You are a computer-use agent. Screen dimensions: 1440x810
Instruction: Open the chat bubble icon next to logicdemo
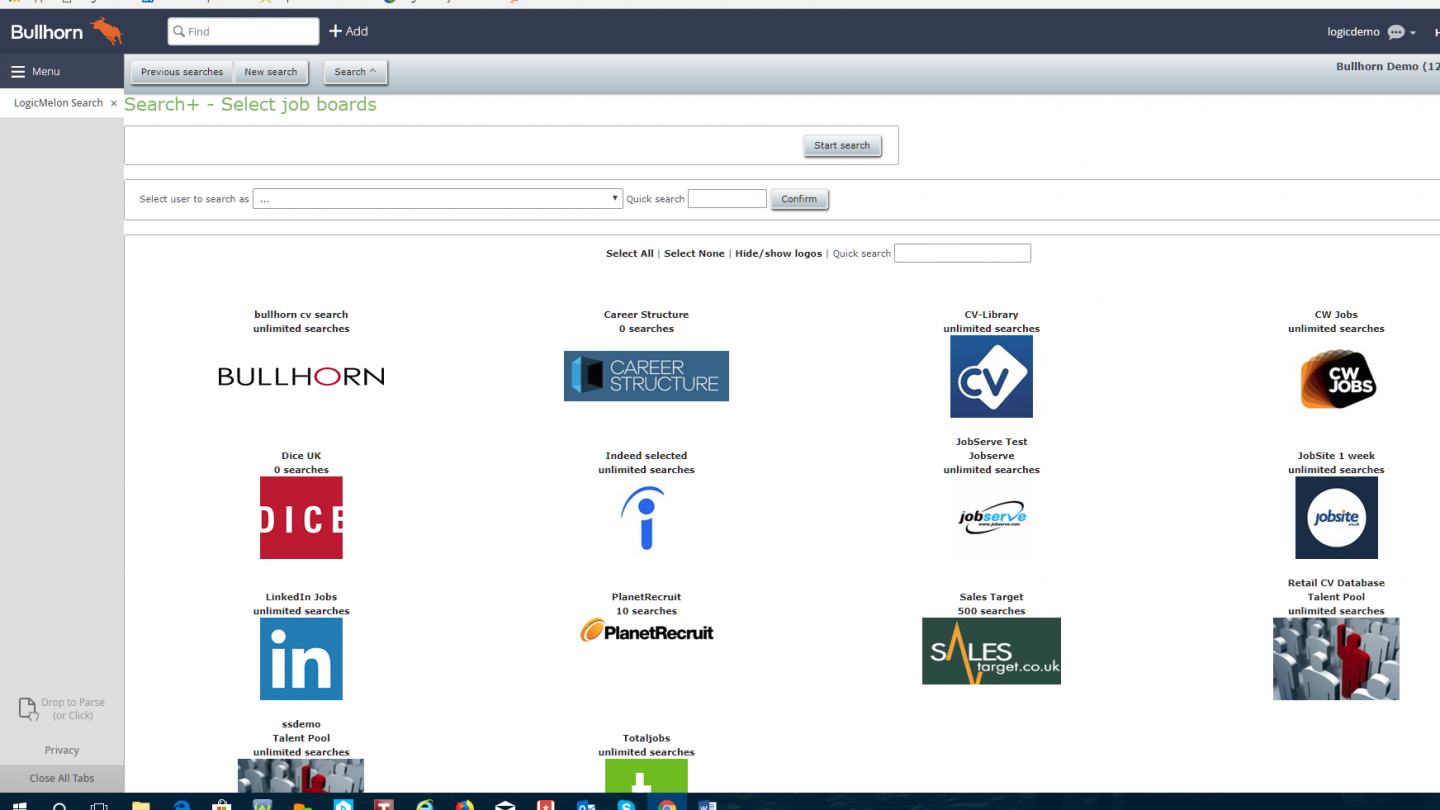(x=1396, y=32)
